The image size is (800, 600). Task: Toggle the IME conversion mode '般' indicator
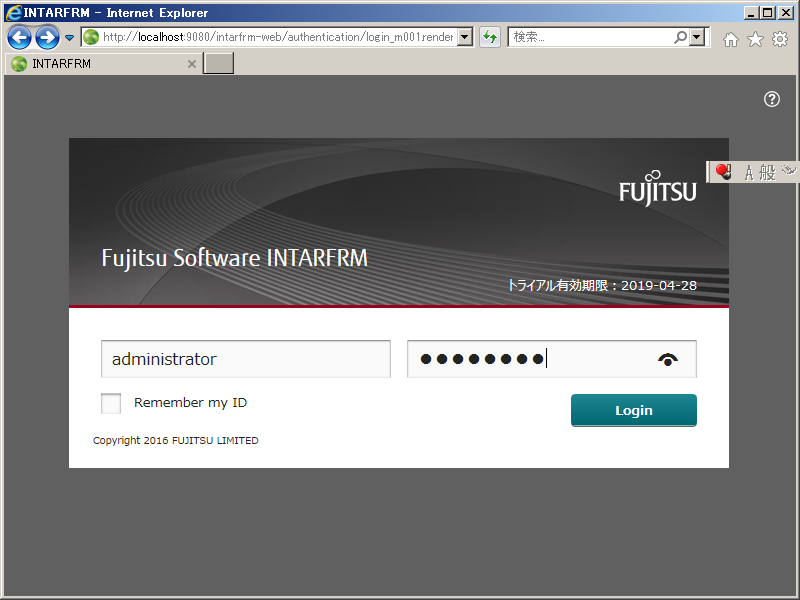click(767, 172)
